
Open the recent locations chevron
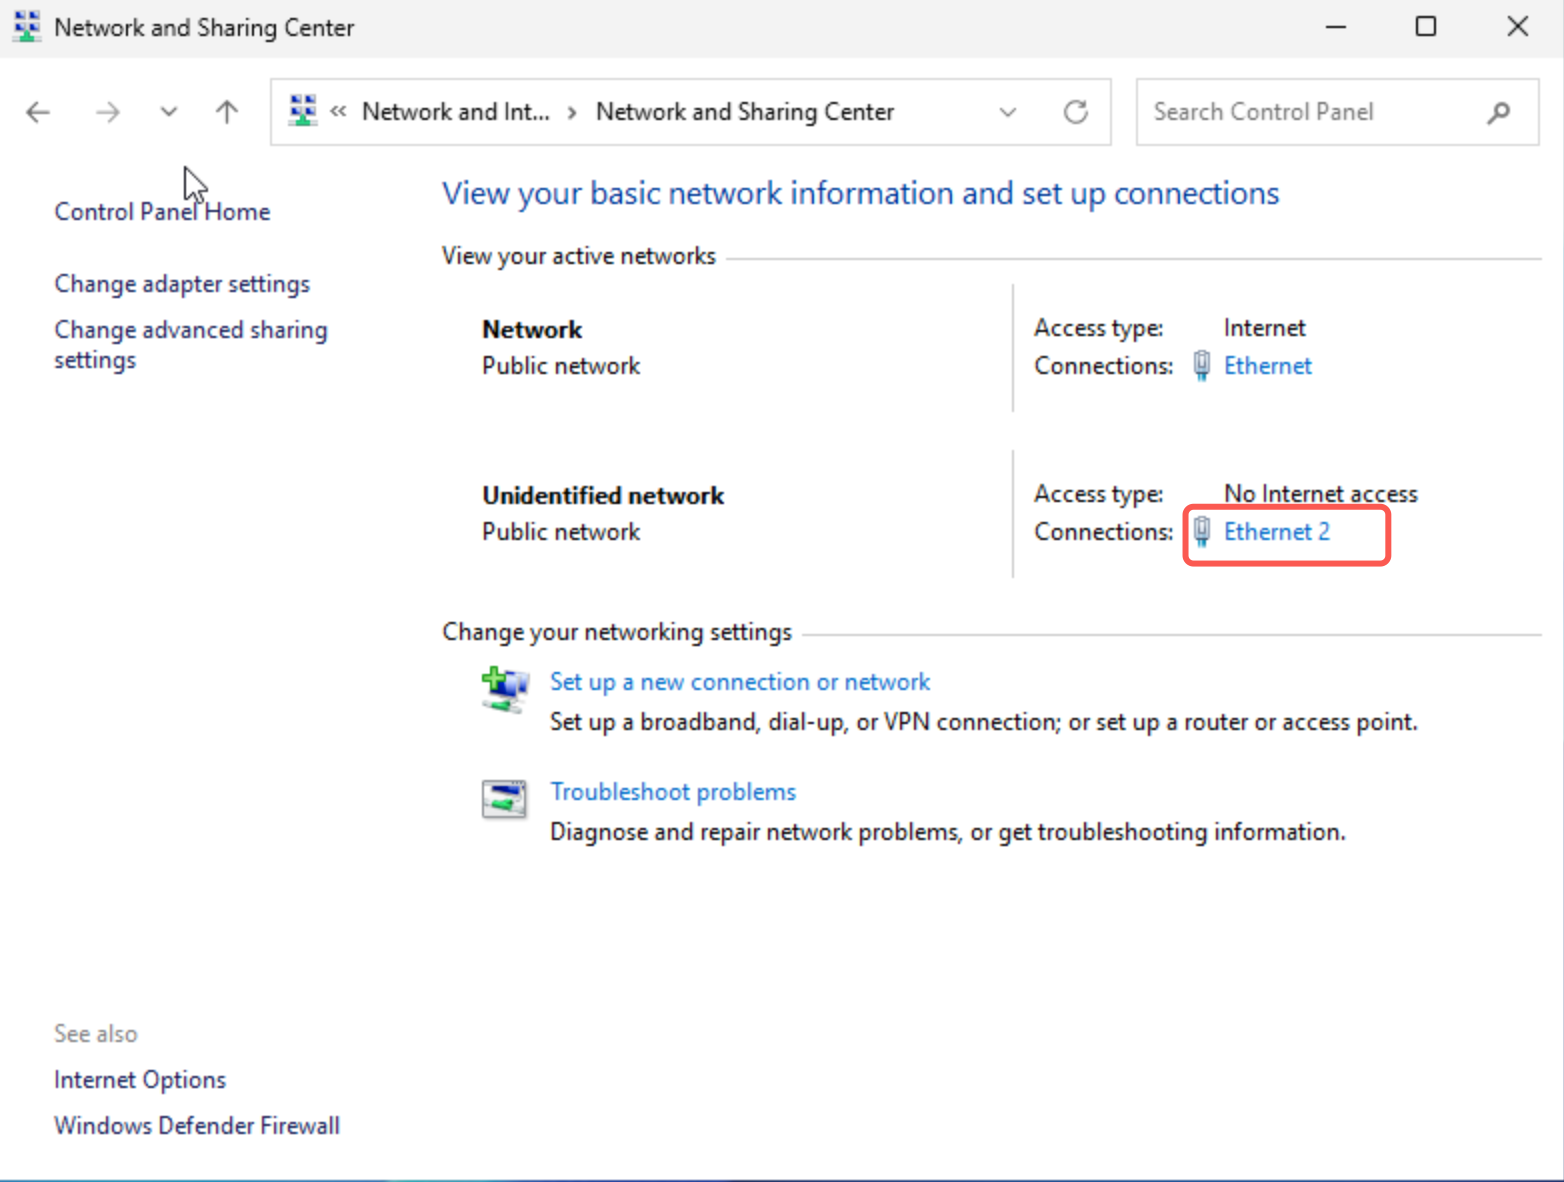click(x=168, y=112)
